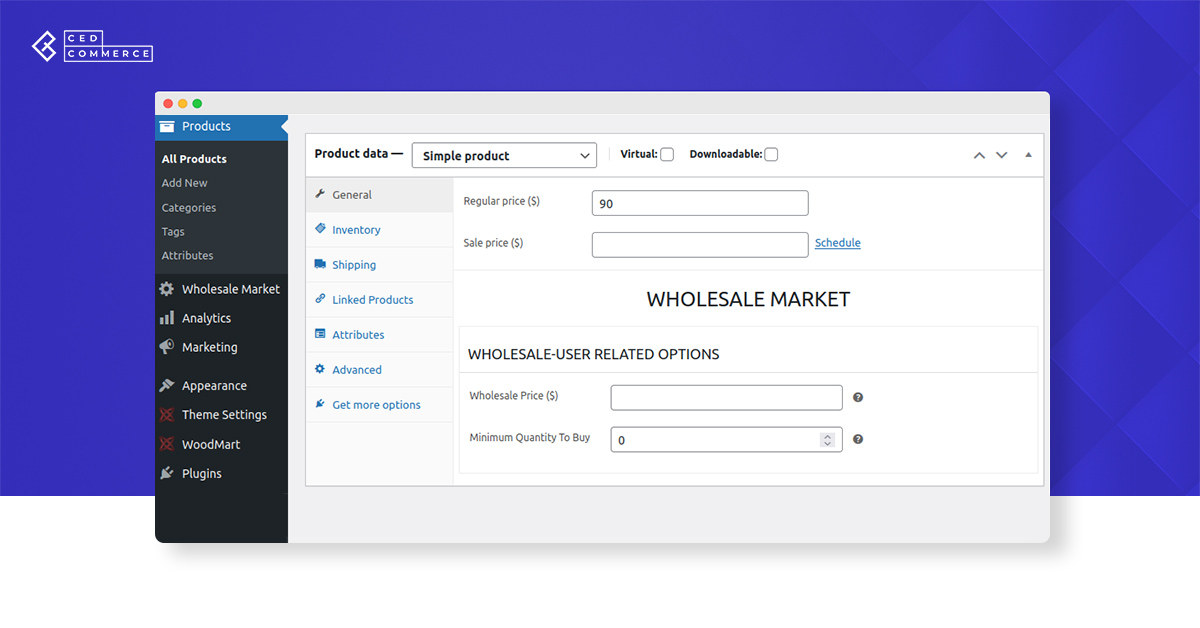Open Analytics sidebar menu
This screenshot has height=628, width=1200.
(221, 318)
